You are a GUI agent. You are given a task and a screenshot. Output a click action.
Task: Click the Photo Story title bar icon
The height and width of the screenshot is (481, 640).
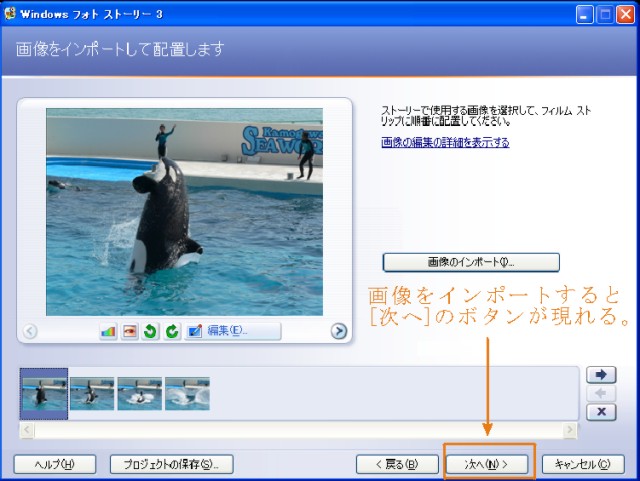(10, 13)
